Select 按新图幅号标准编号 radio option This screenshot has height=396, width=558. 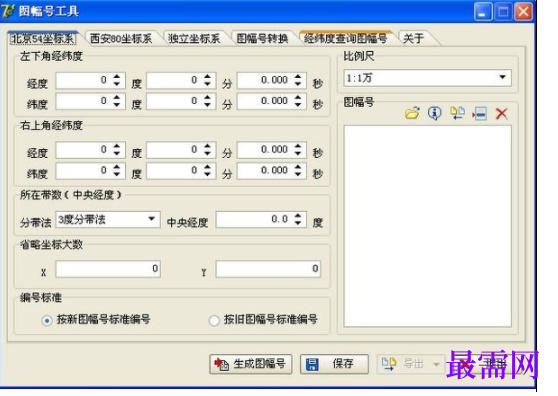coord(96,320)
